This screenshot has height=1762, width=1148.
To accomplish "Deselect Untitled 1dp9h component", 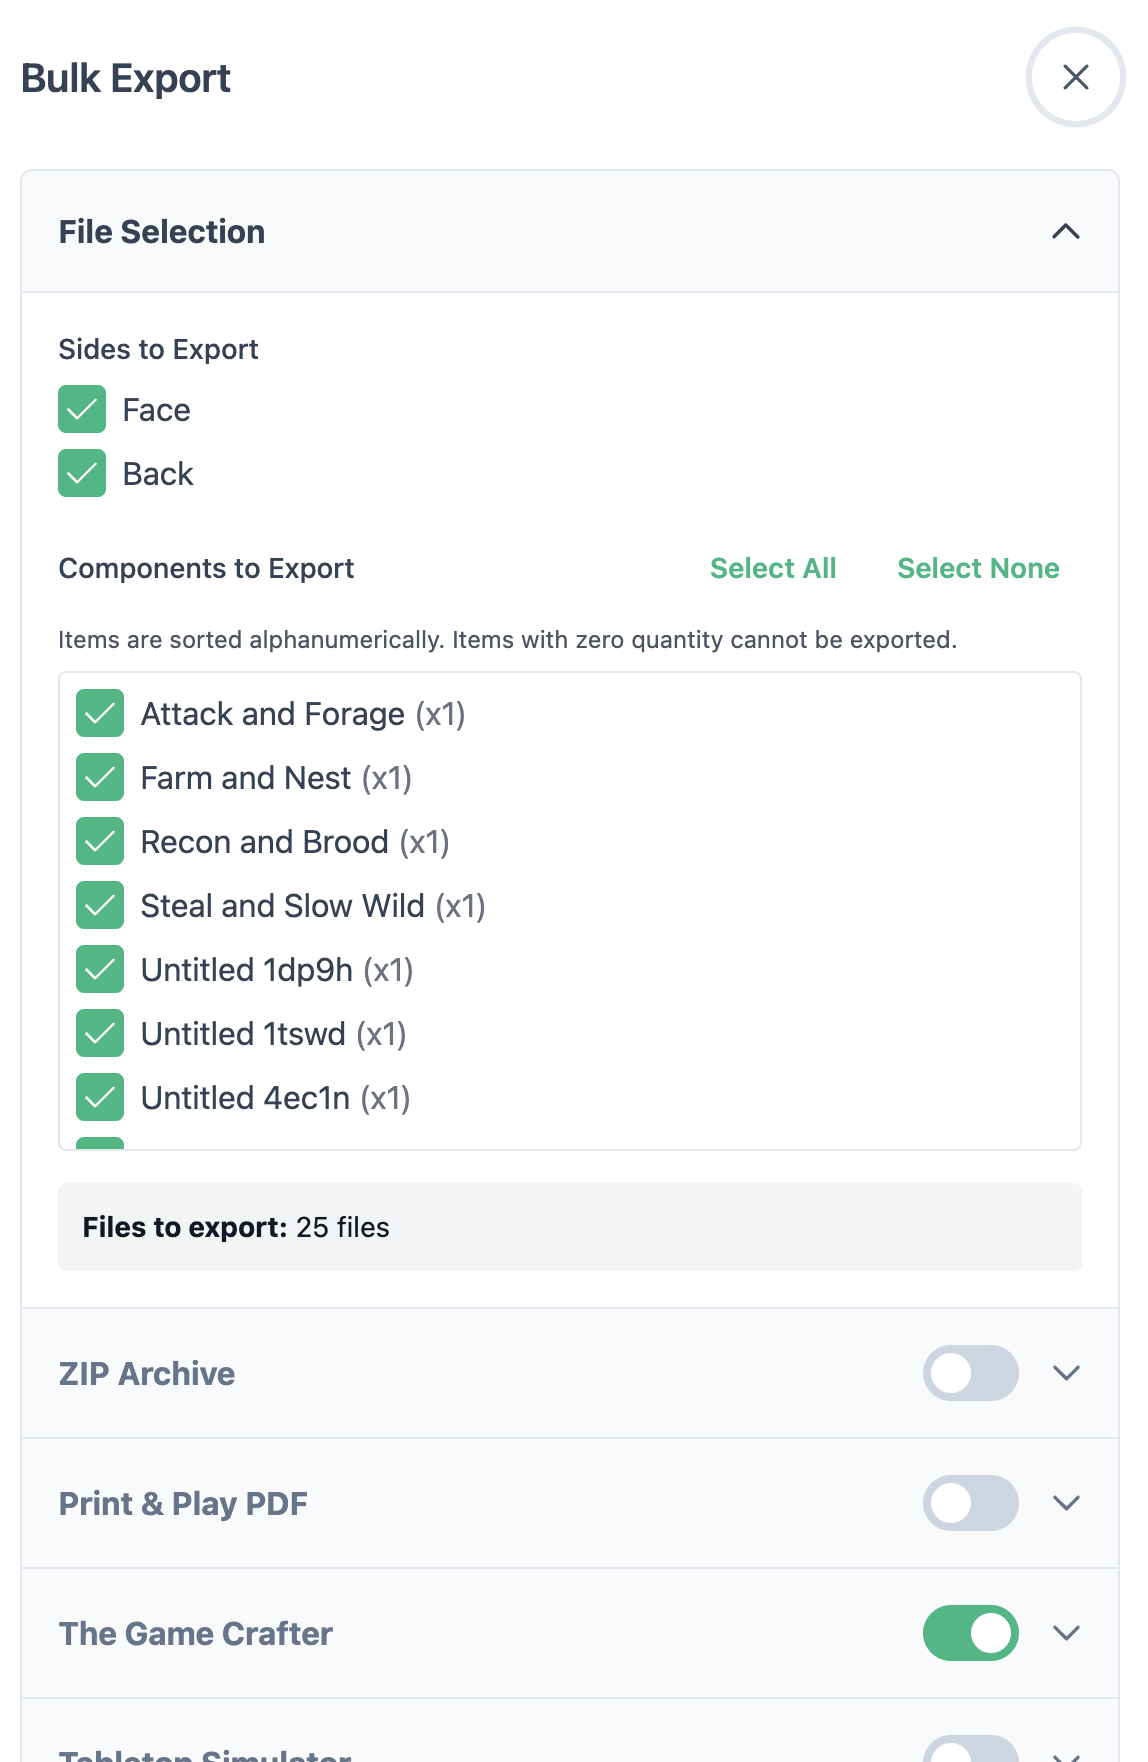I will (100, 970).
